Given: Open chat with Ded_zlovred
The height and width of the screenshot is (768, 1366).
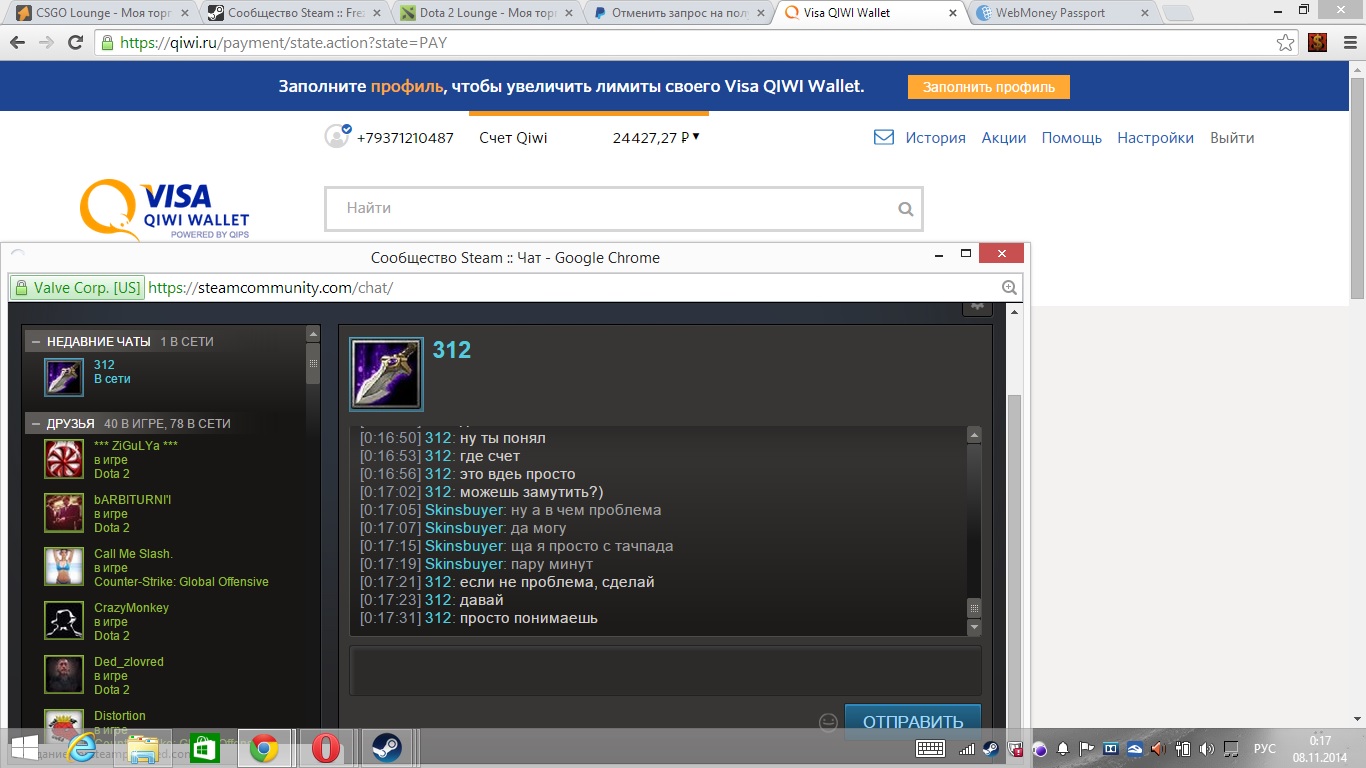Looking at the screenshot, I should point(166,675).
